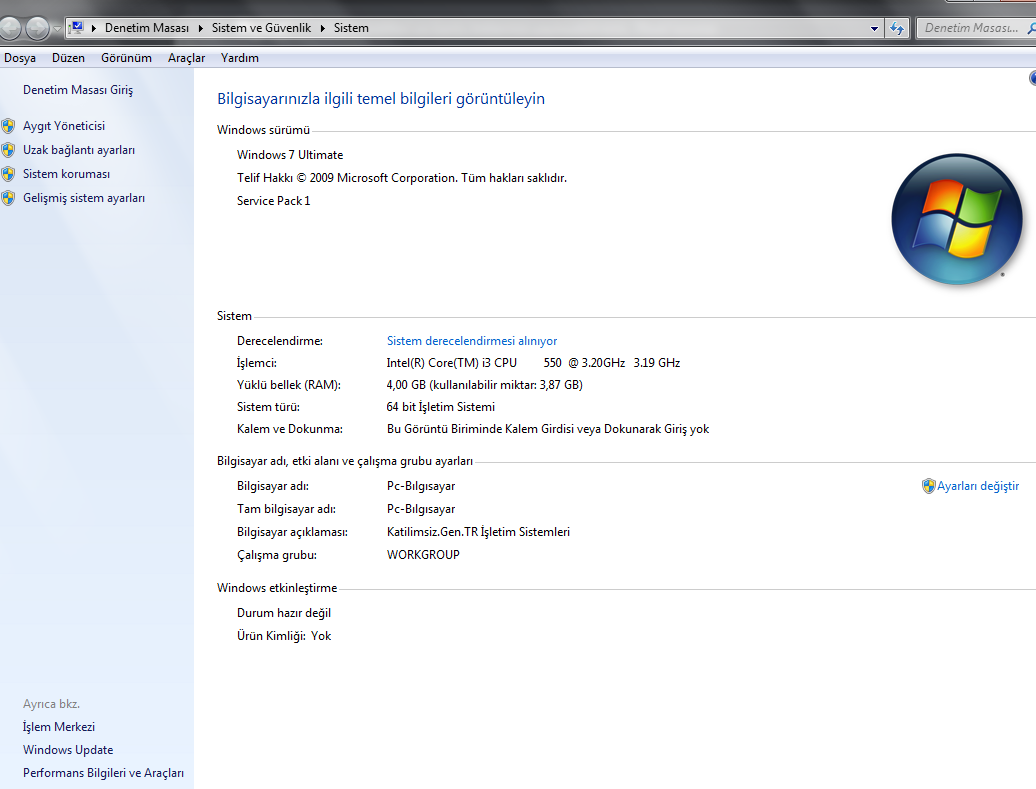
Task: Click shield icon beside Ayarları değiştir
Action: tap(928, 486)
